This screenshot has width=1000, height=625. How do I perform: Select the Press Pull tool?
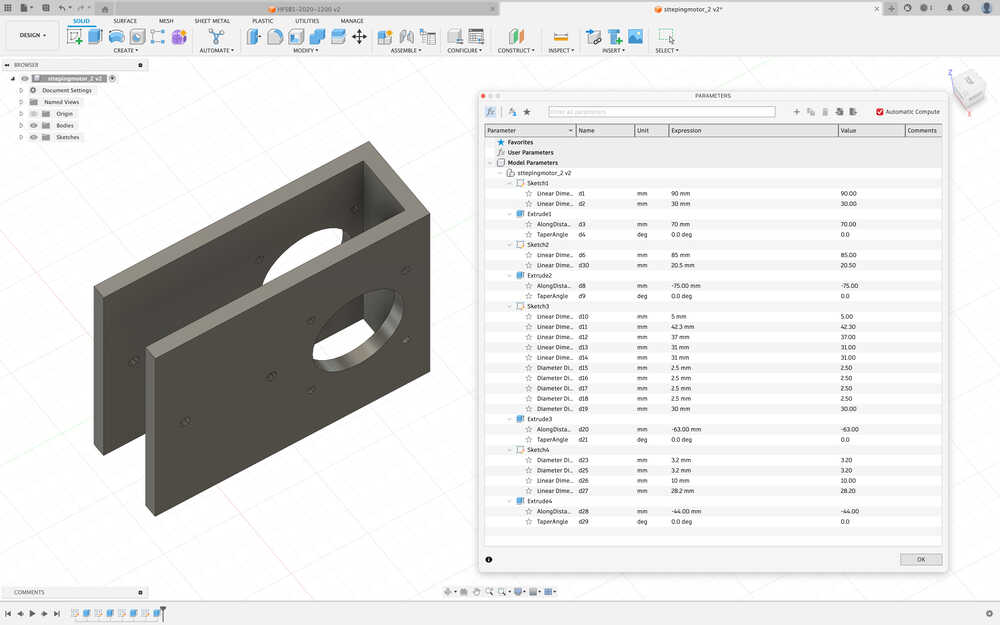tap(254, 36)
